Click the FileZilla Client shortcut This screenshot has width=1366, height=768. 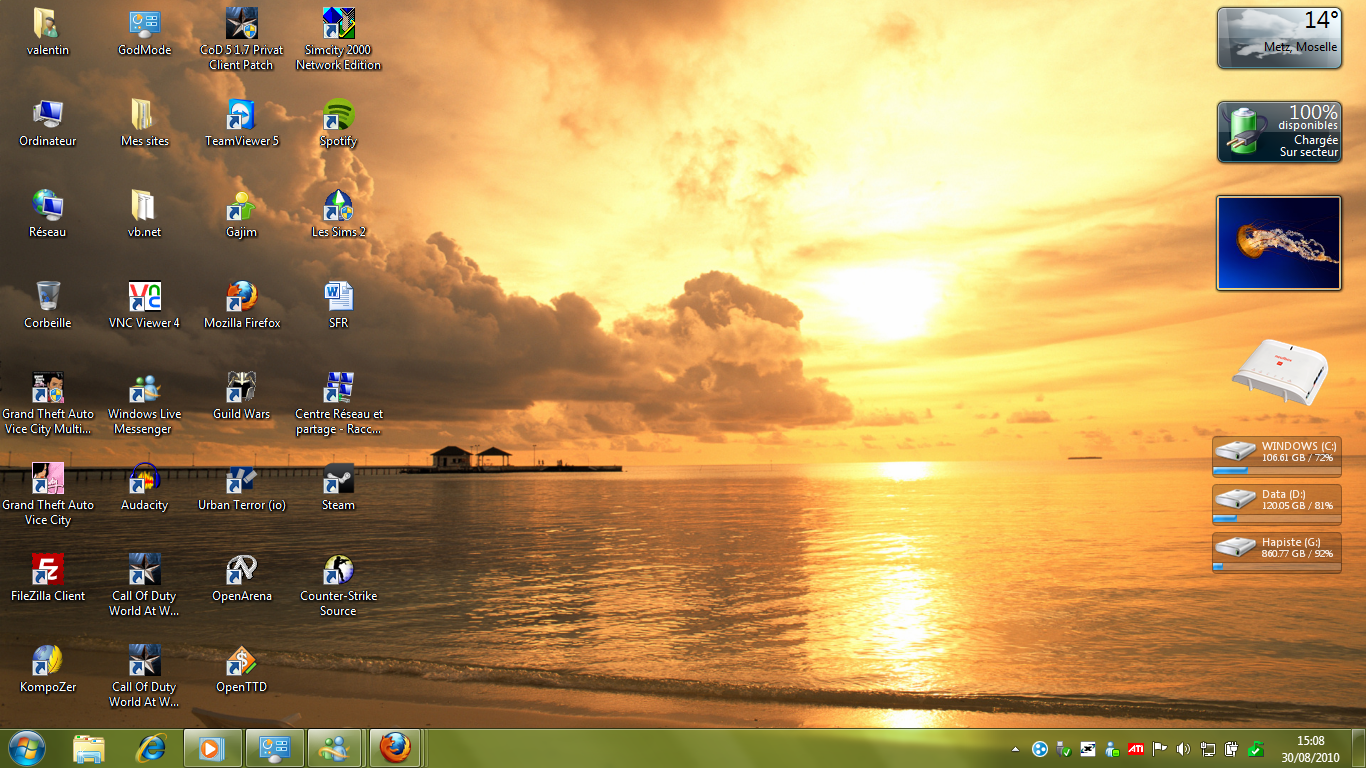tap(48, 571)
